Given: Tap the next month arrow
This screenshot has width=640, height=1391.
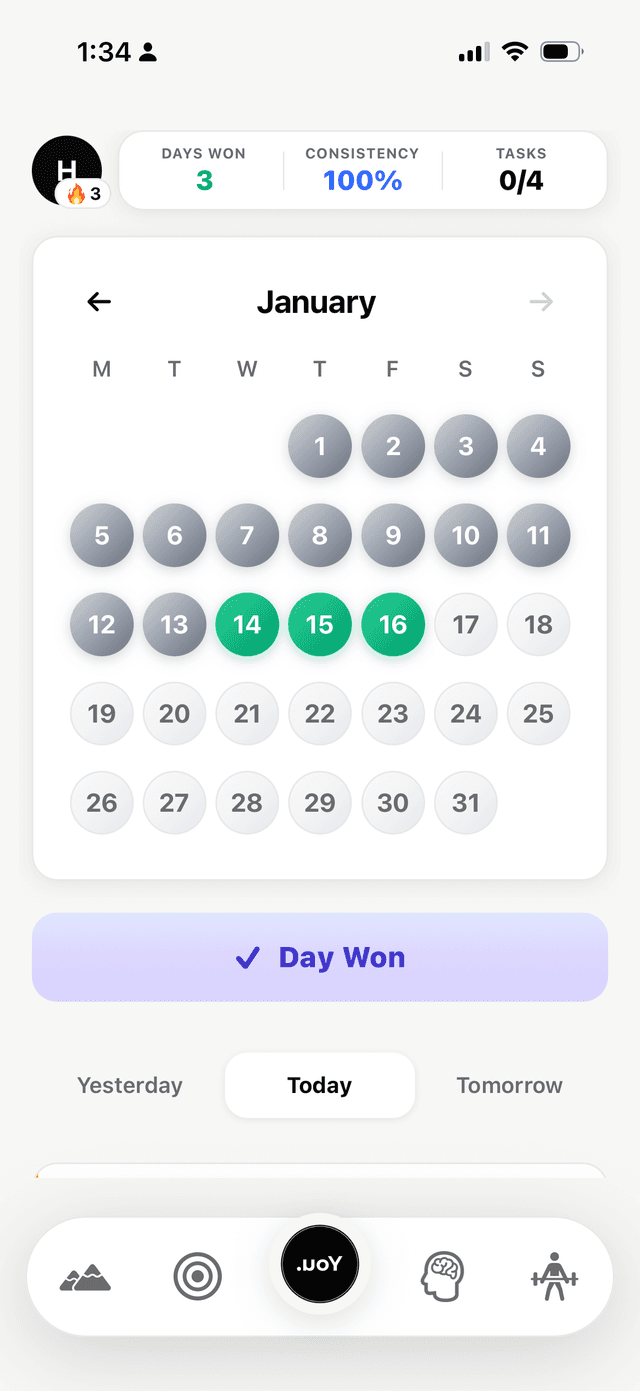Looking at the screenshot, I should (541, 302).
